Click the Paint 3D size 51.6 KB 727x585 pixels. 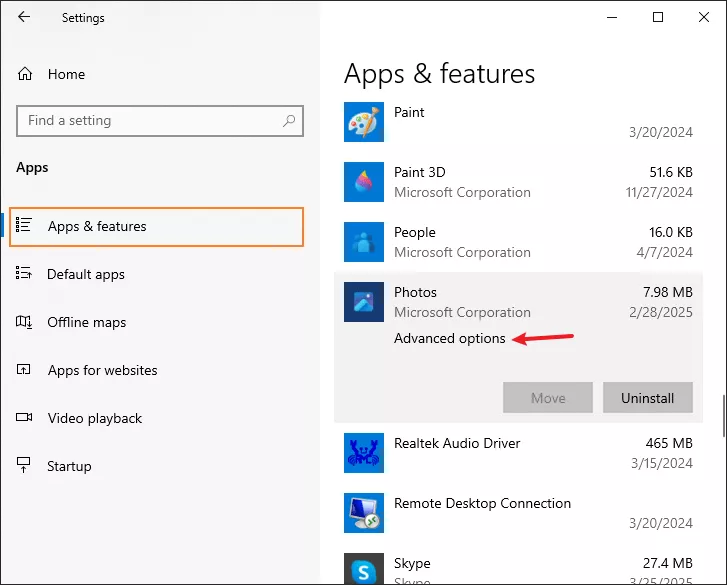[x=671, y=172]
